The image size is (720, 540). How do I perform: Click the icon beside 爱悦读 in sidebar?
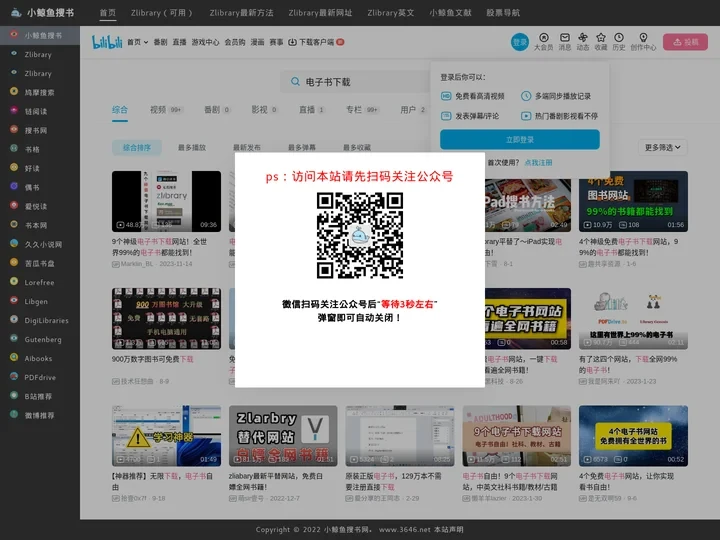(14, 205)
